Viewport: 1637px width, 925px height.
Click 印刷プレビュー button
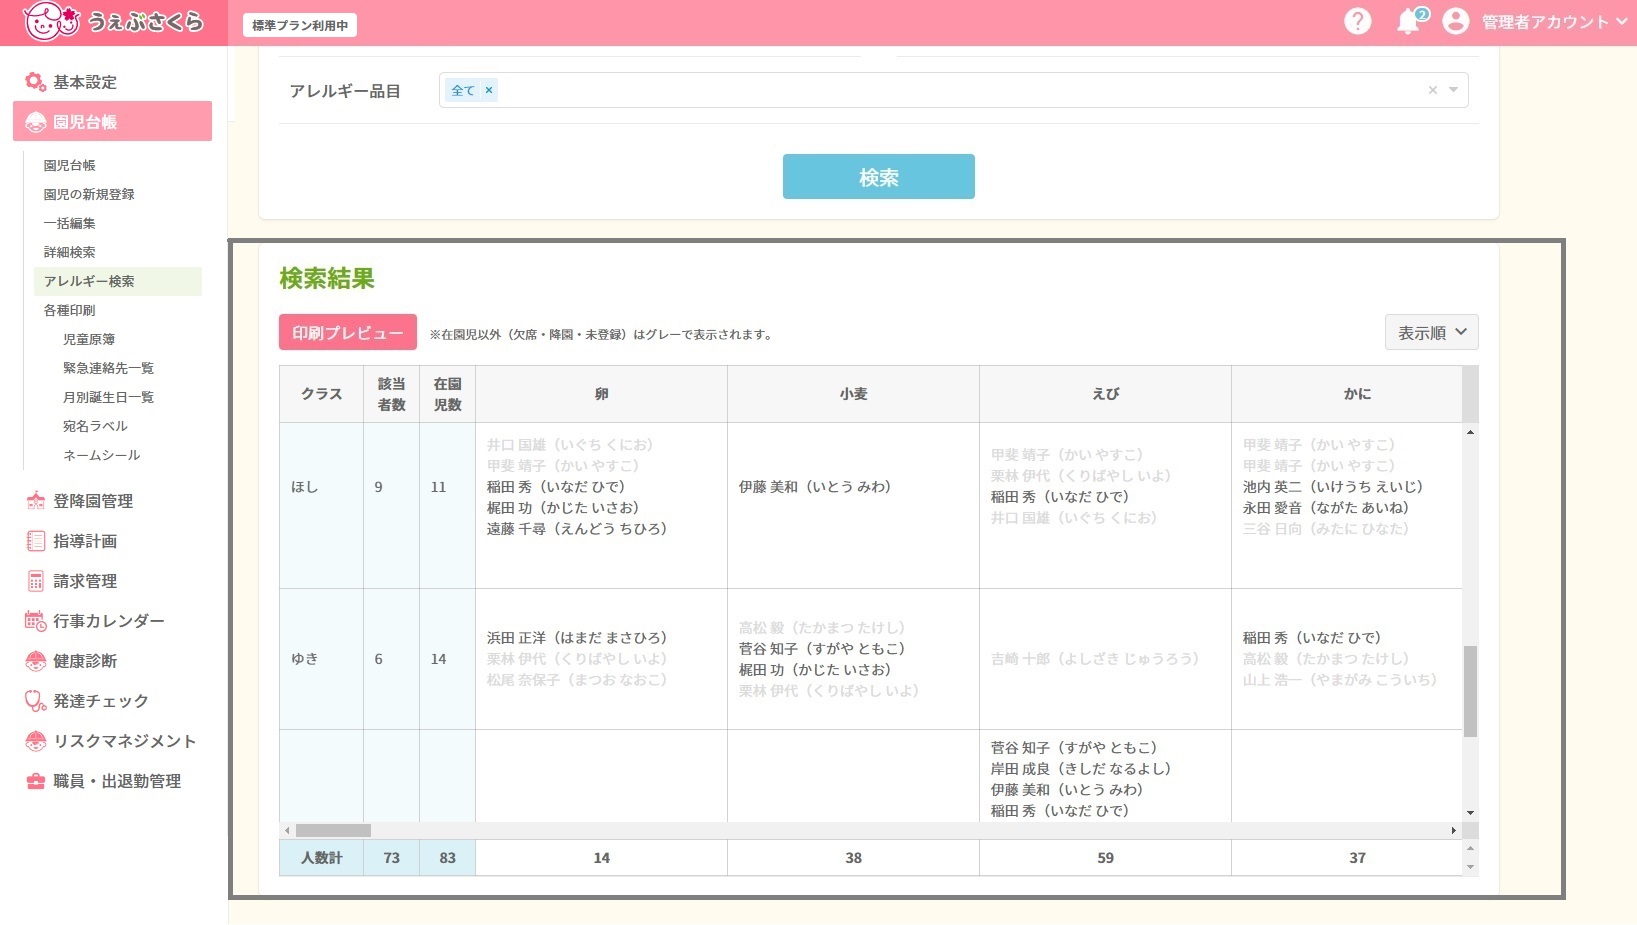(347, 332)
